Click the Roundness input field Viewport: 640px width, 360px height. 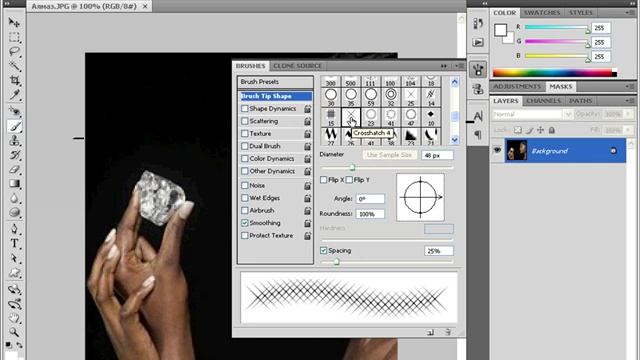point(370,214)
